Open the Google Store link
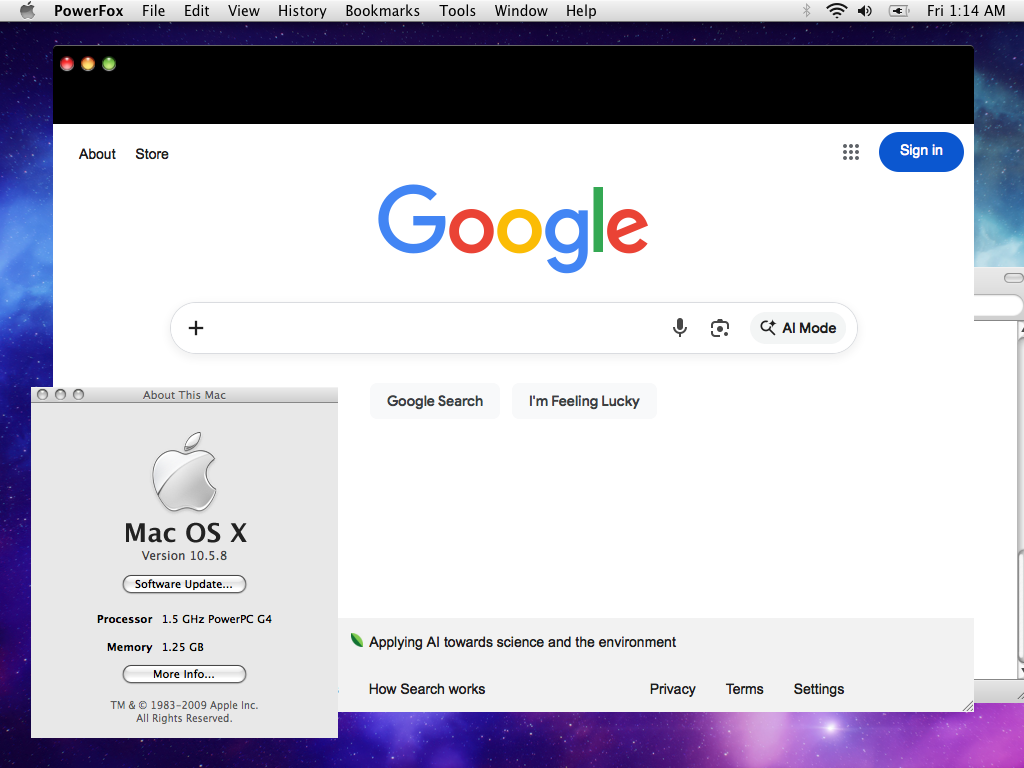Viewport: 1024px width, 768px height. (x=152, y=154)
